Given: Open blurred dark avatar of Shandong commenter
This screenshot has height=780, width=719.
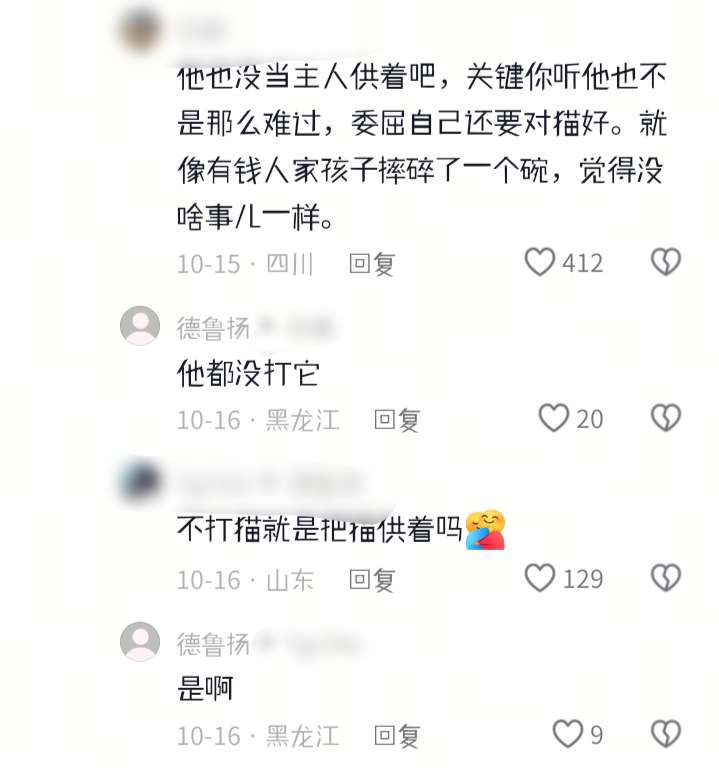Looking at the screenshot, I should coord(140,482).
